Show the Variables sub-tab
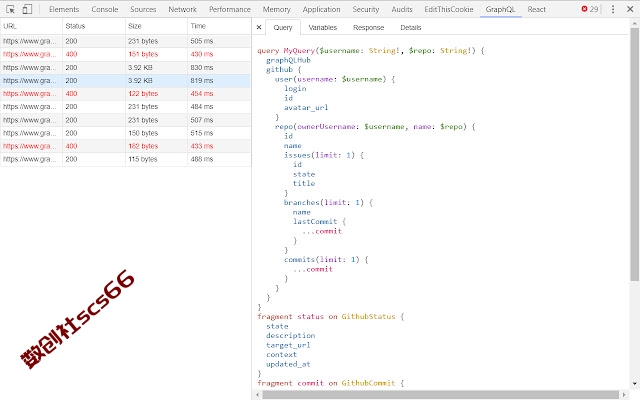This screenshot has width=640, height=400. (322, 27)
